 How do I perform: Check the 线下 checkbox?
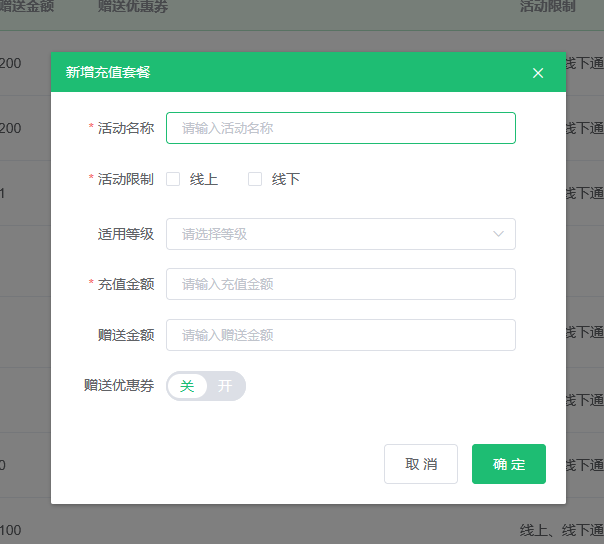tap(255, 180)
